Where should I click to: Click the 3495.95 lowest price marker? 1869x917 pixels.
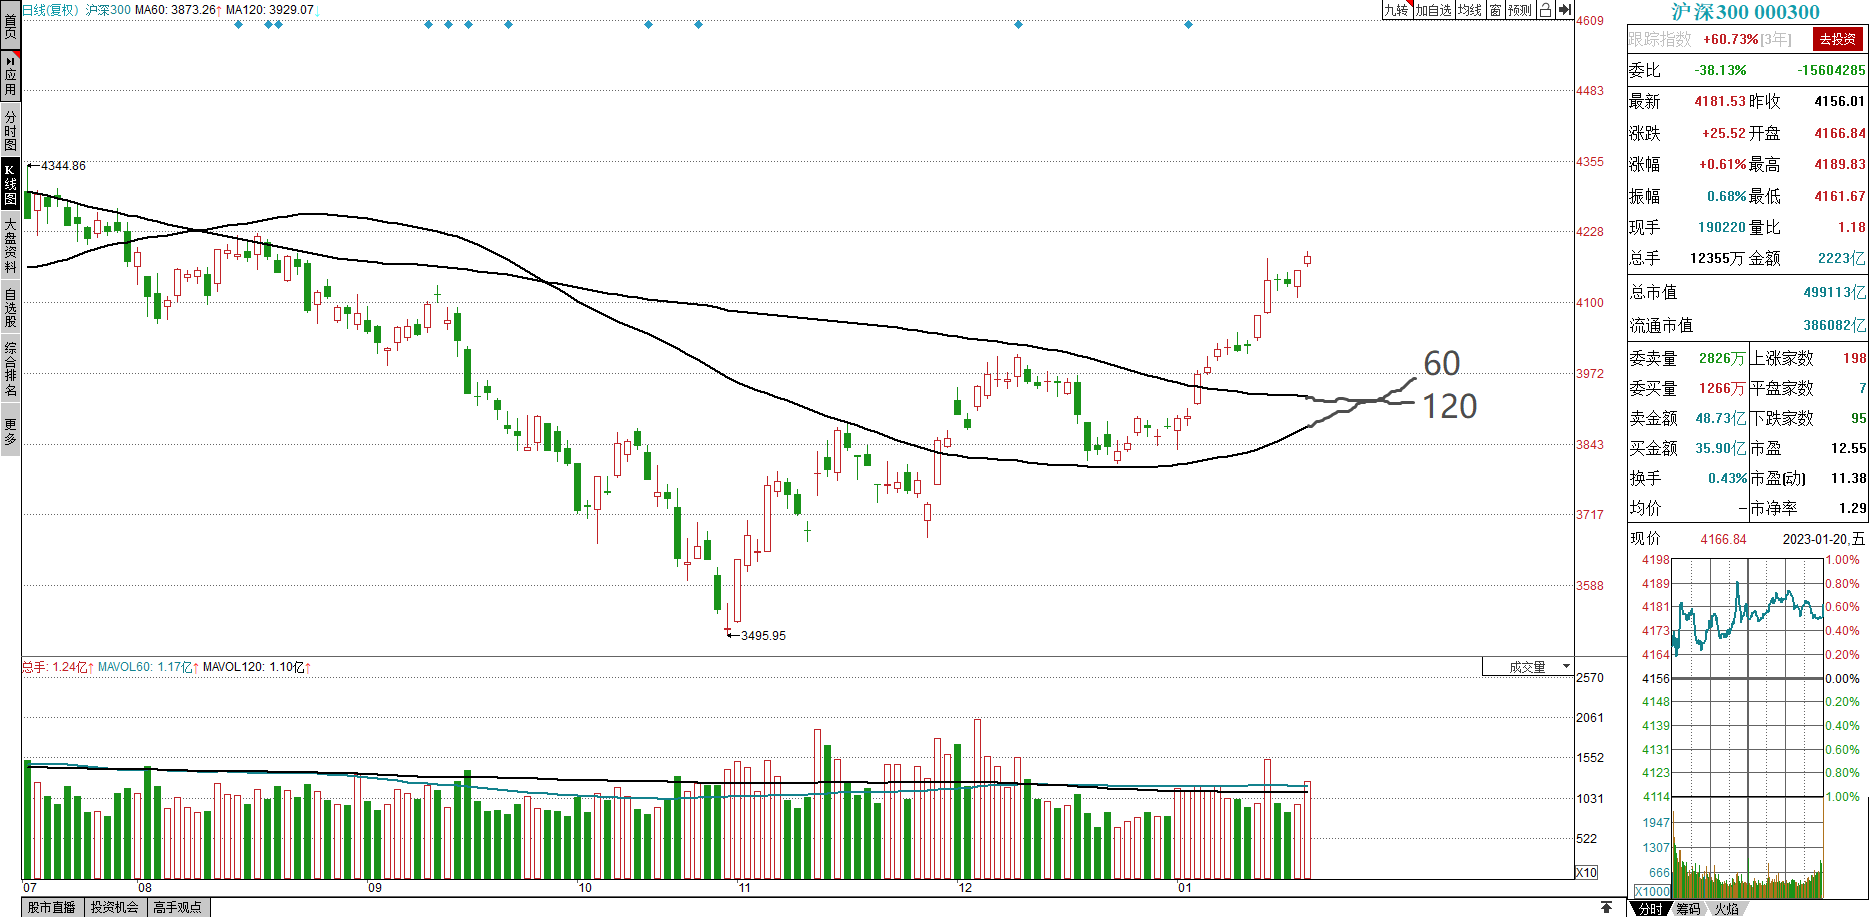[762, 635]
